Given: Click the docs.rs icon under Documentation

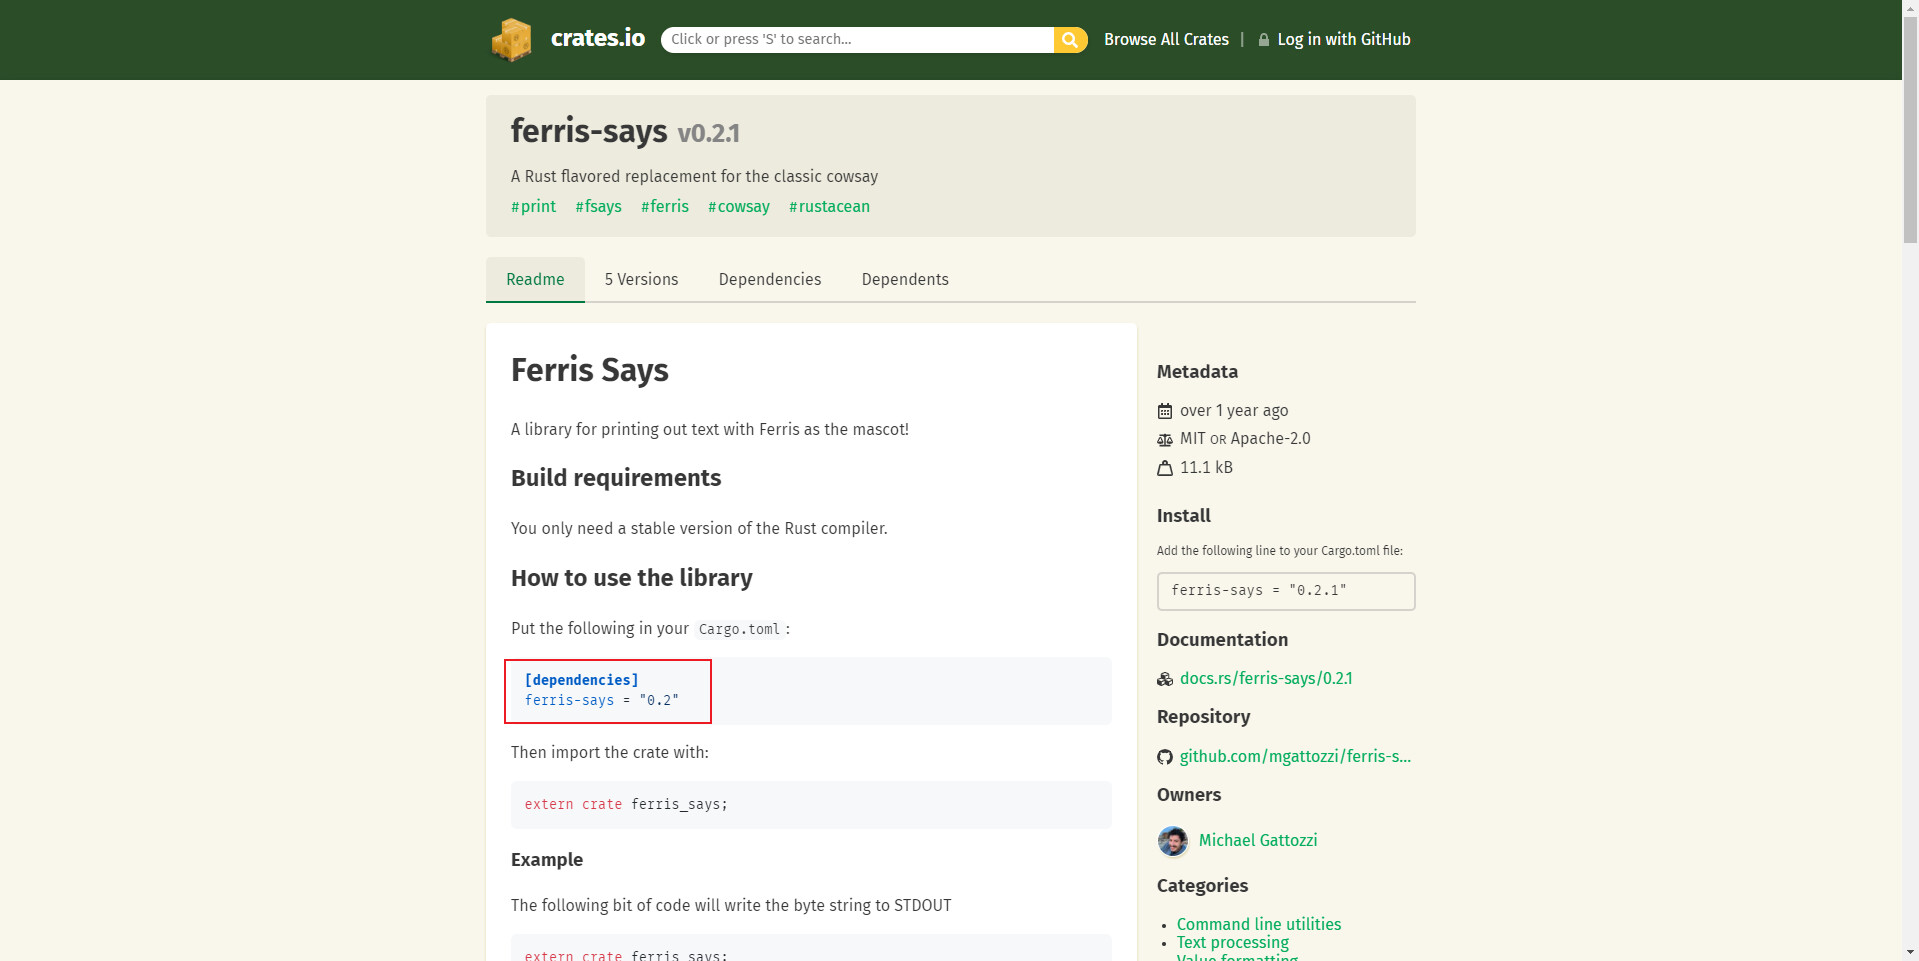Looking at the screenshot, I should coord(1165,679).
